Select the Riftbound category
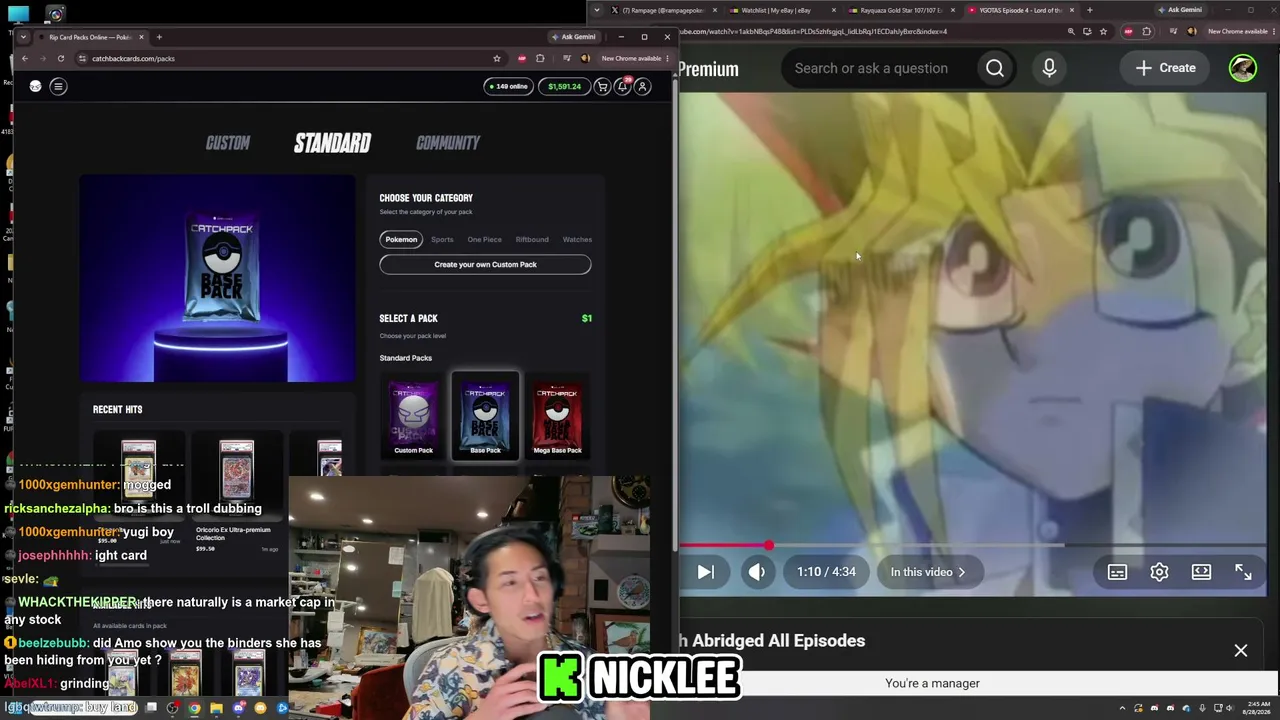1280x720 pixels. click(532, 240)
